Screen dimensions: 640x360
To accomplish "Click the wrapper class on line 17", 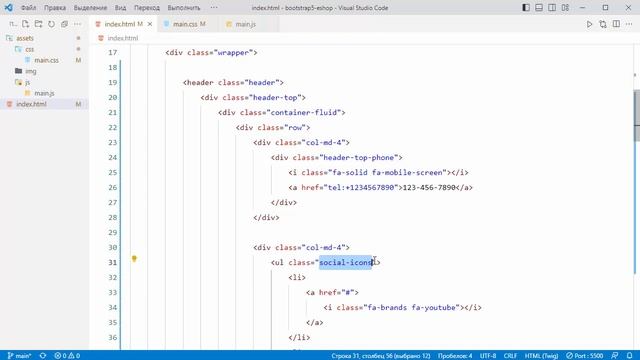I will coord(233,53).
